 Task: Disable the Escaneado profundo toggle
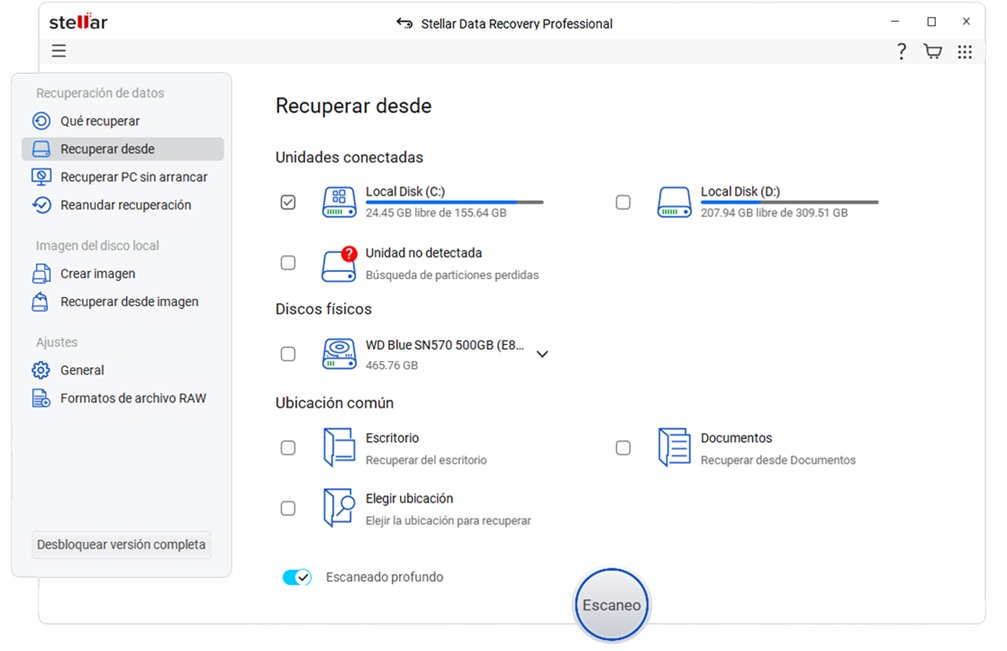click(296, 577)
